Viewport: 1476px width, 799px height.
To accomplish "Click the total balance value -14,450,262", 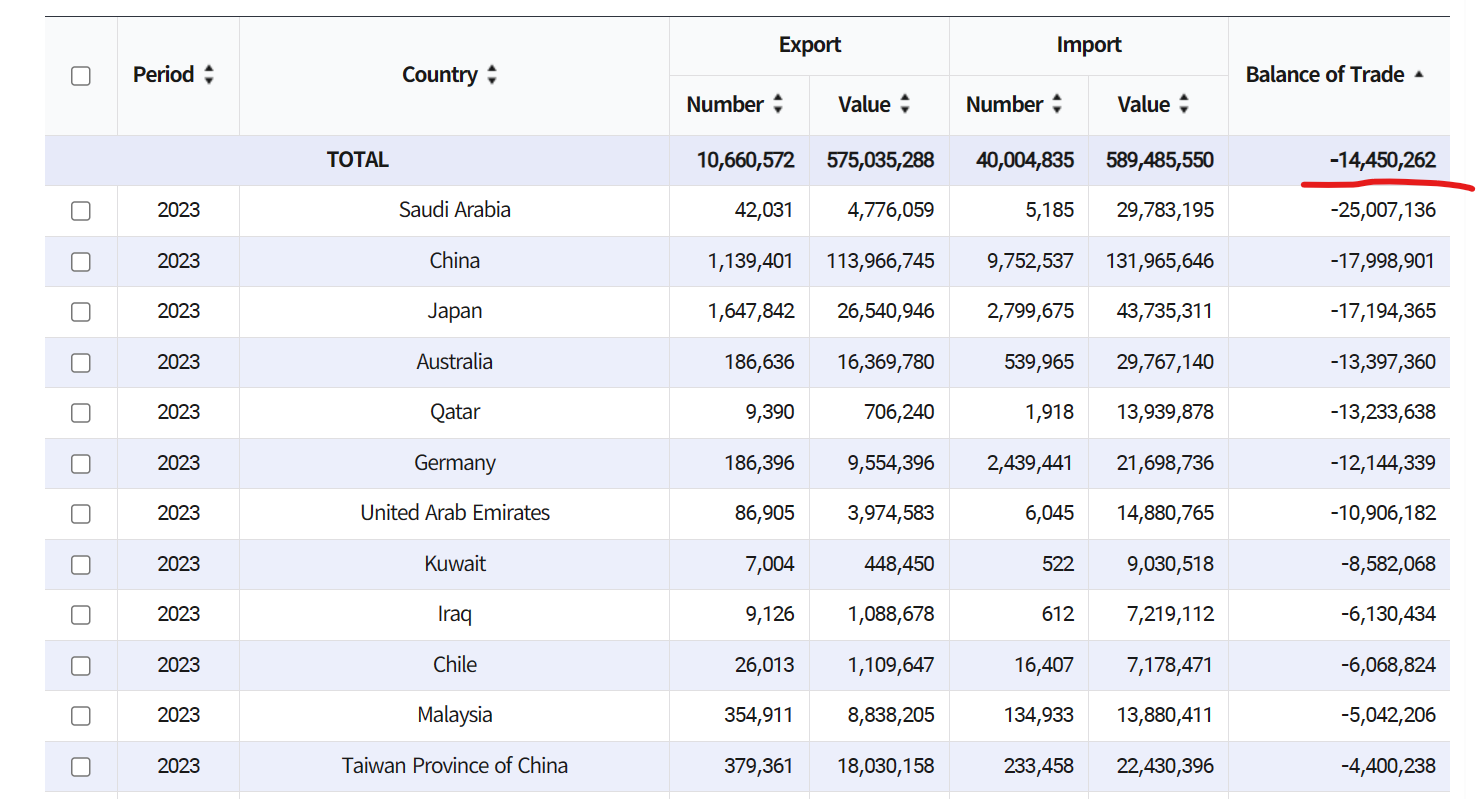I will click(1382, 160).
